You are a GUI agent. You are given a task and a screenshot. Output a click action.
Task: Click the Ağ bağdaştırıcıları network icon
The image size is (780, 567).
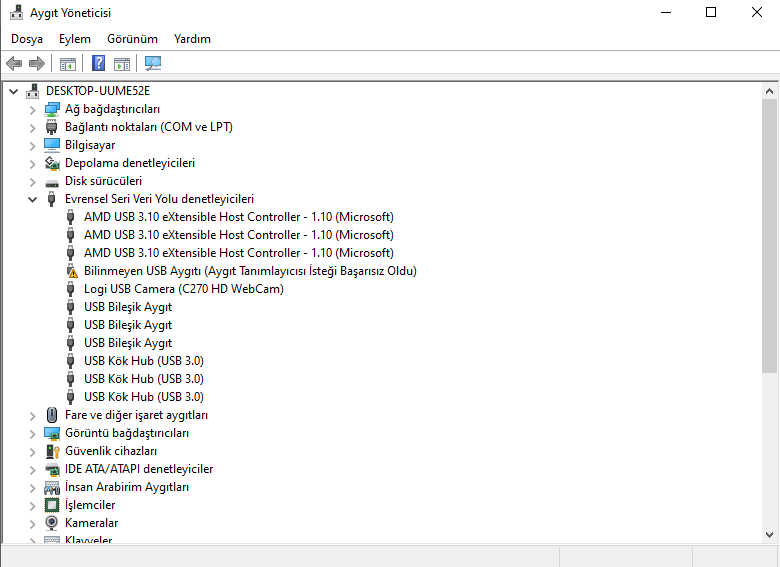coord(52,109)
